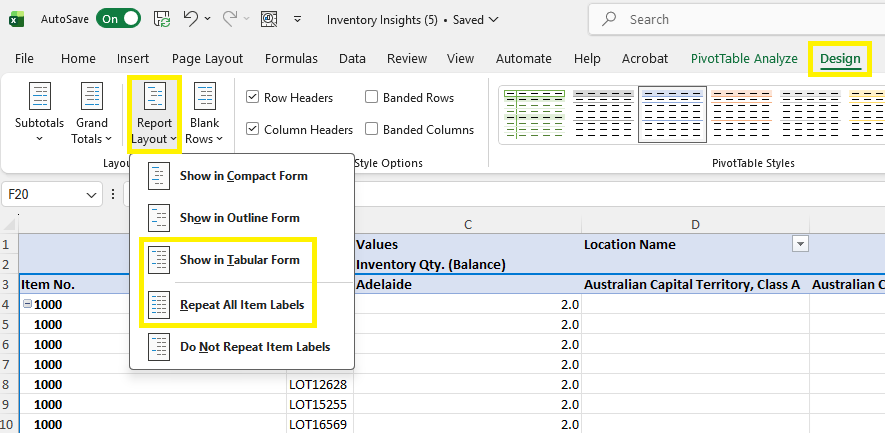Collapse the Item No. 1000 group
This screenshot has height=433, width=885.
27,304
